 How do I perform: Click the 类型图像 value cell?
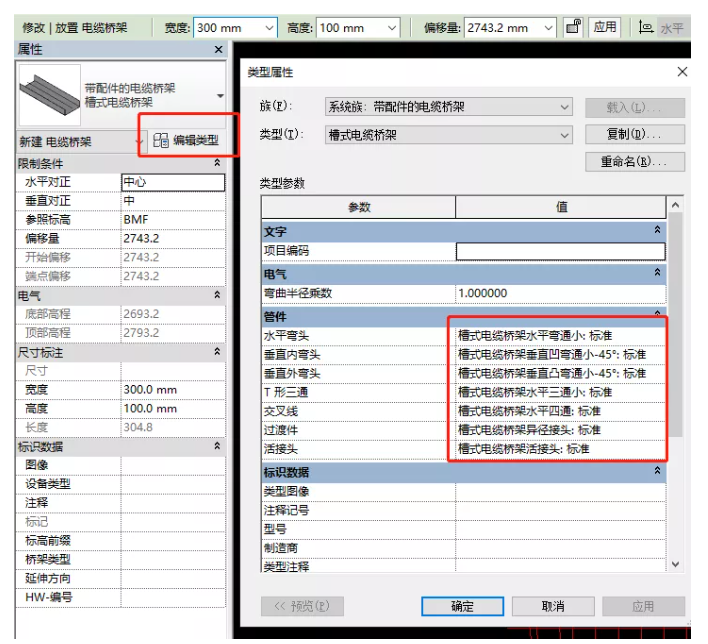[560, 491]
